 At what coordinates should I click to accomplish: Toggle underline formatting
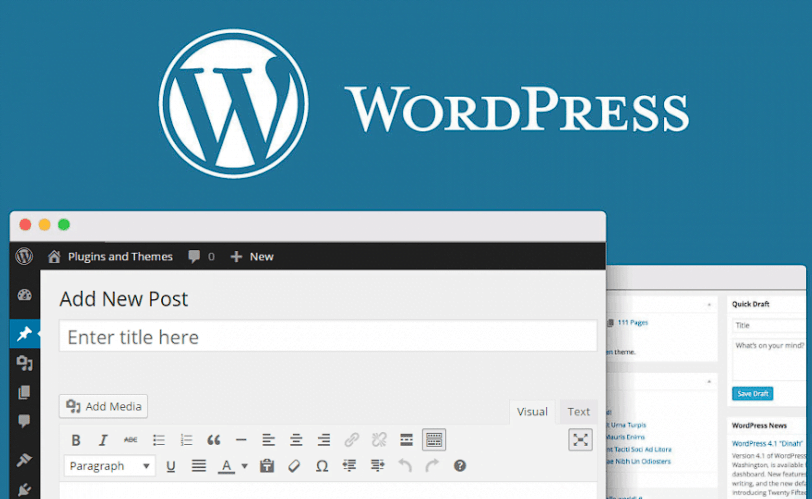(170, 466)
